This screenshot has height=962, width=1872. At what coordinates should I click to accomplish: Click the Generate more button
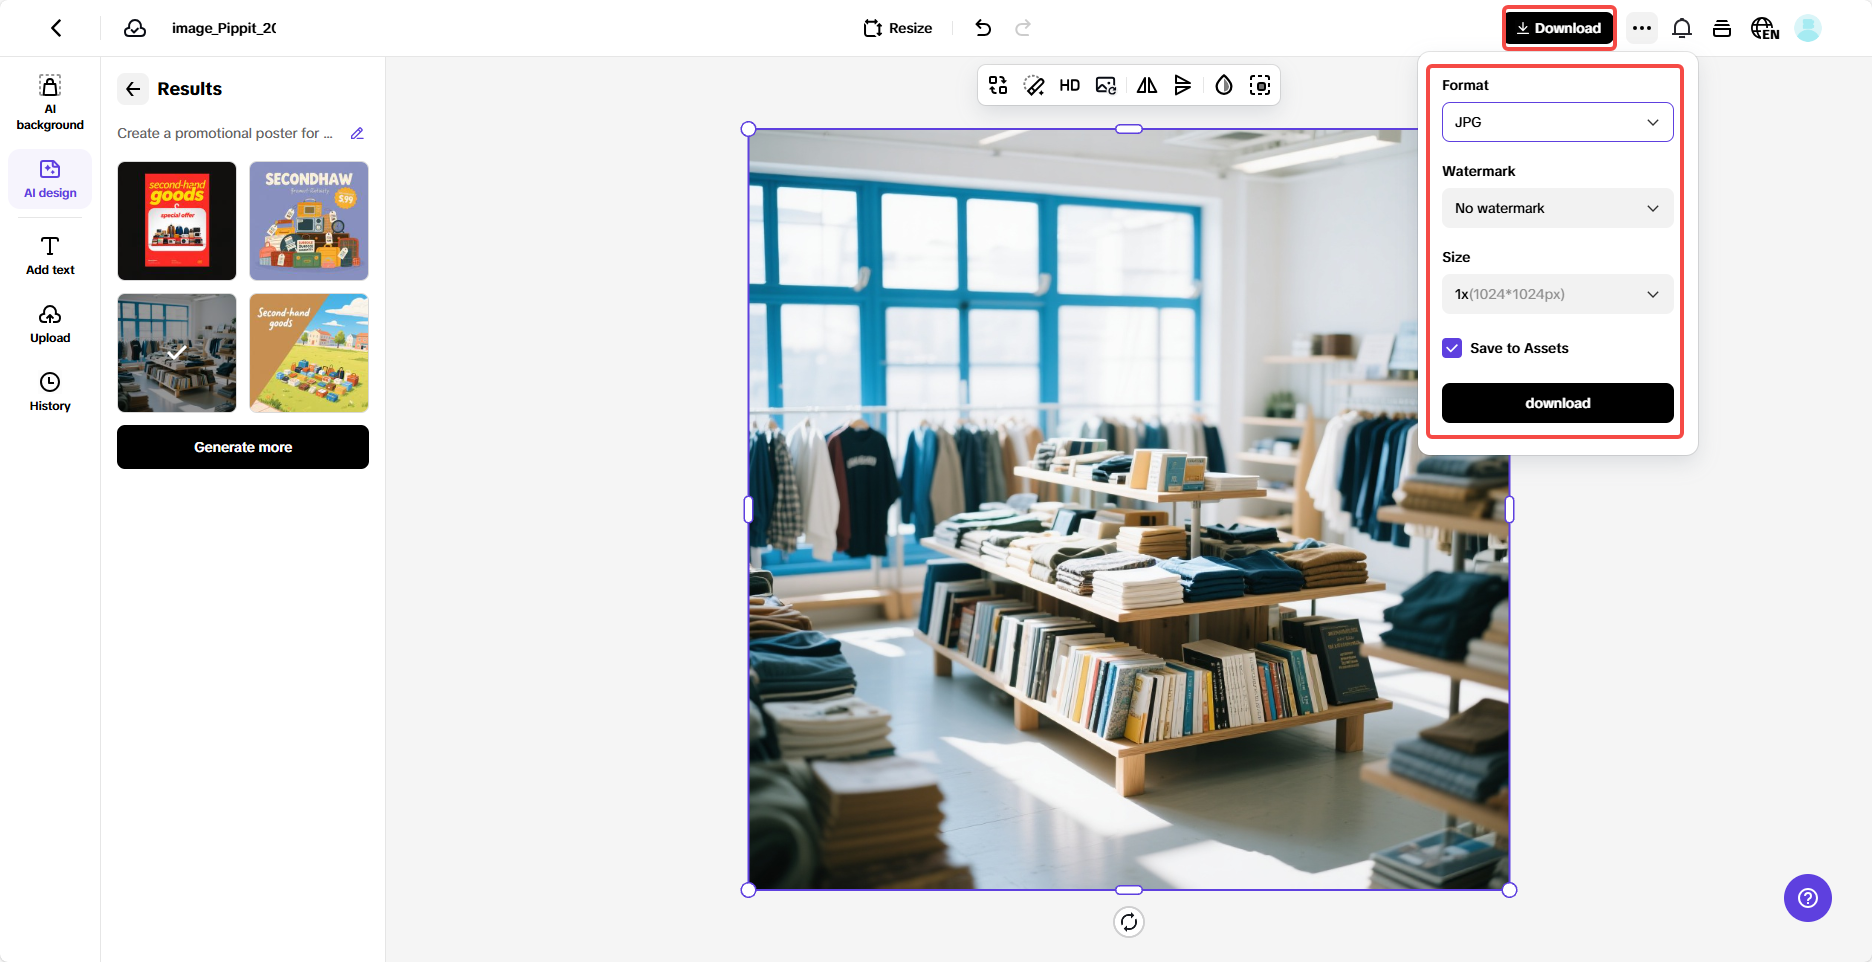click(243, 447)
